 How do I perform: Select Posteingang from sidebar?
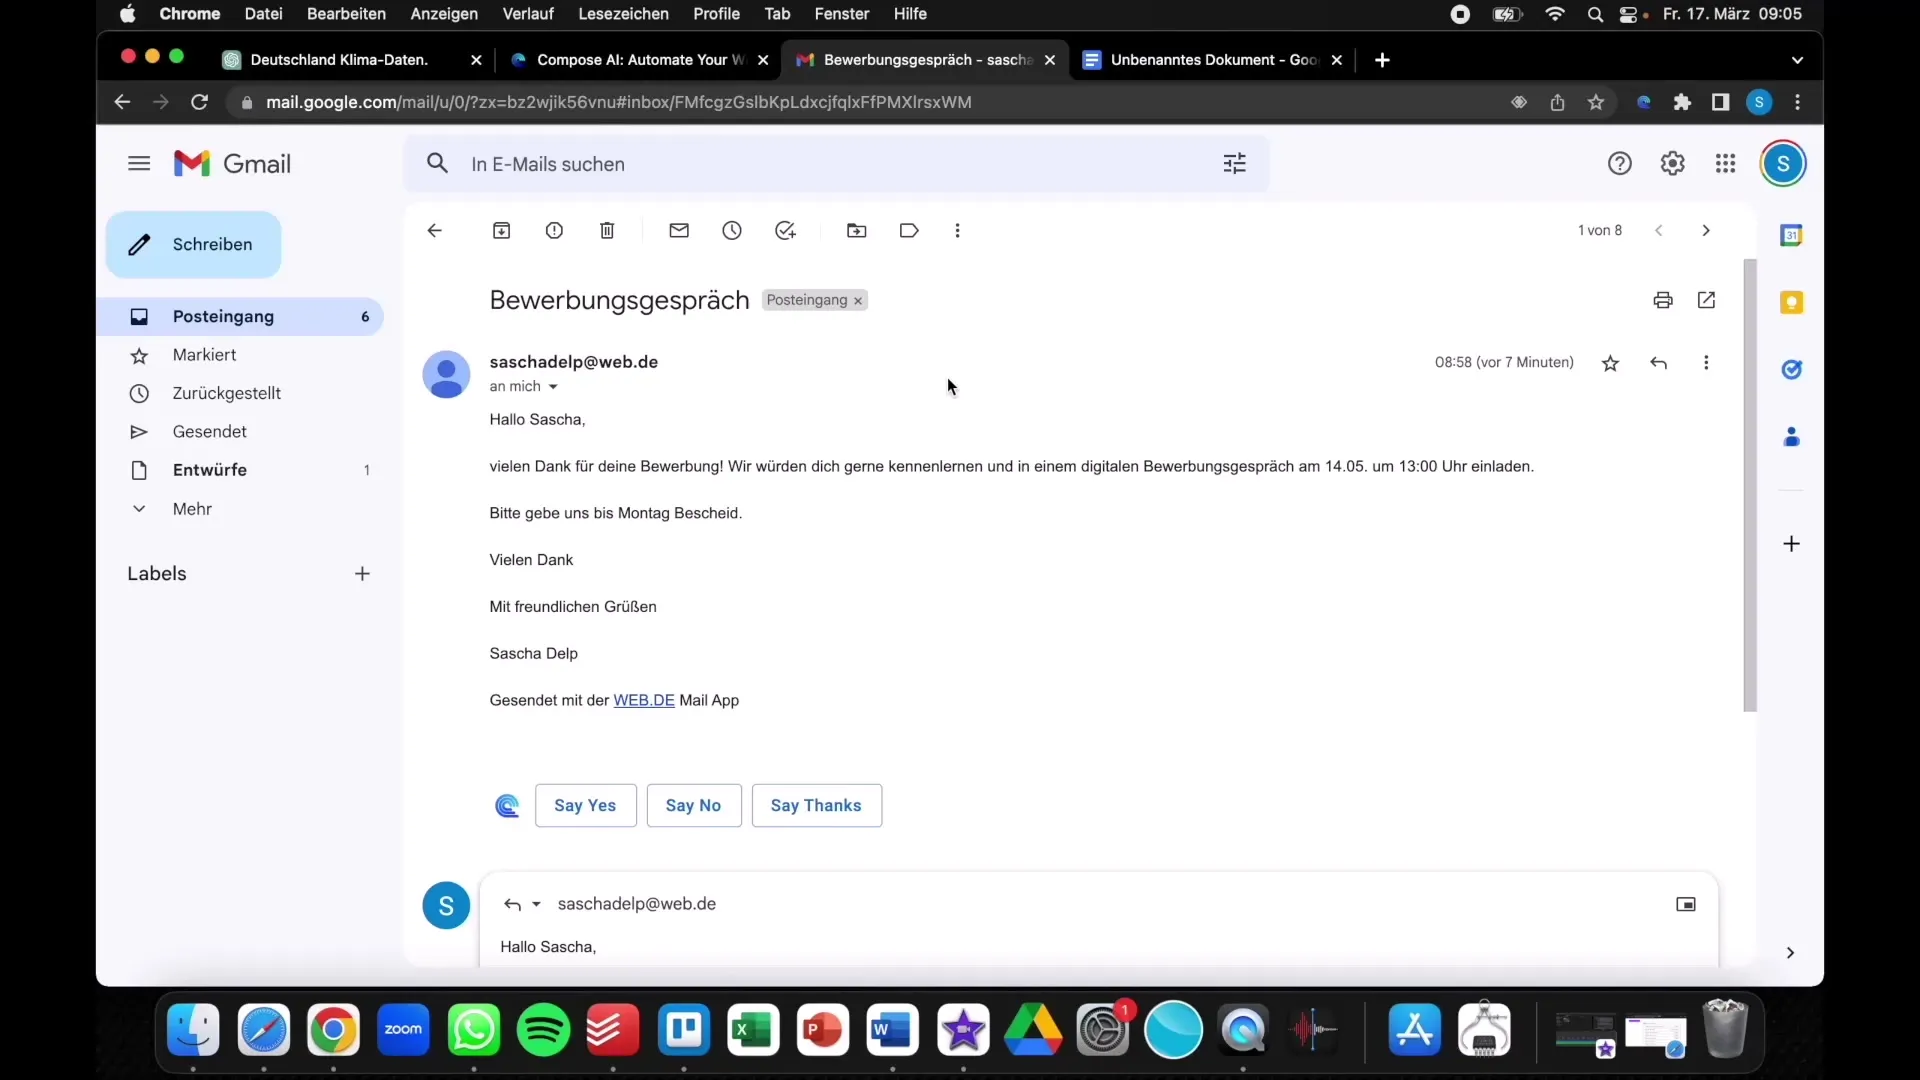tap(223, 315)
